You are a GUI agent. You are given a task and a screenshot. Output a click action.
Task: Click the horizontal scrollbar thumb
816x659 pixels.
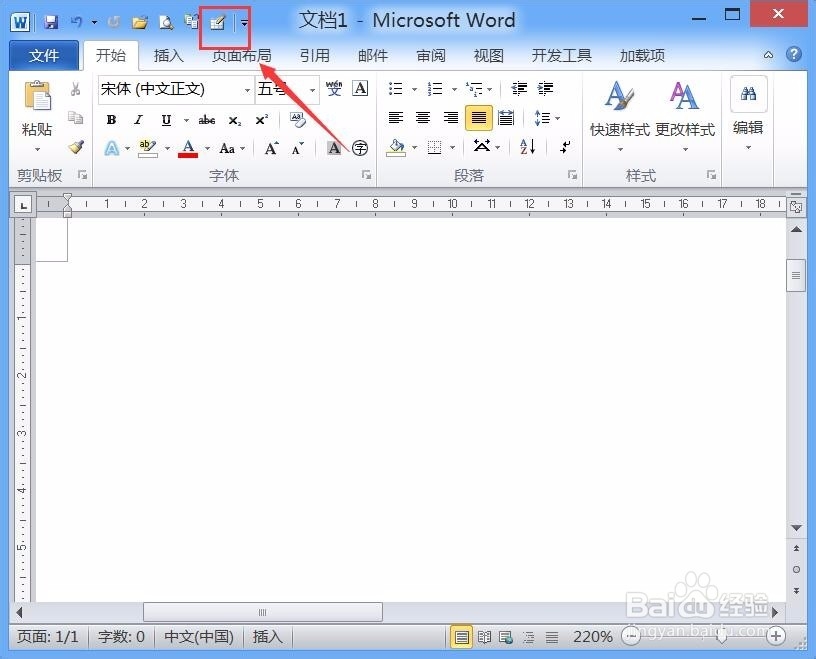(x=263, y=612)
